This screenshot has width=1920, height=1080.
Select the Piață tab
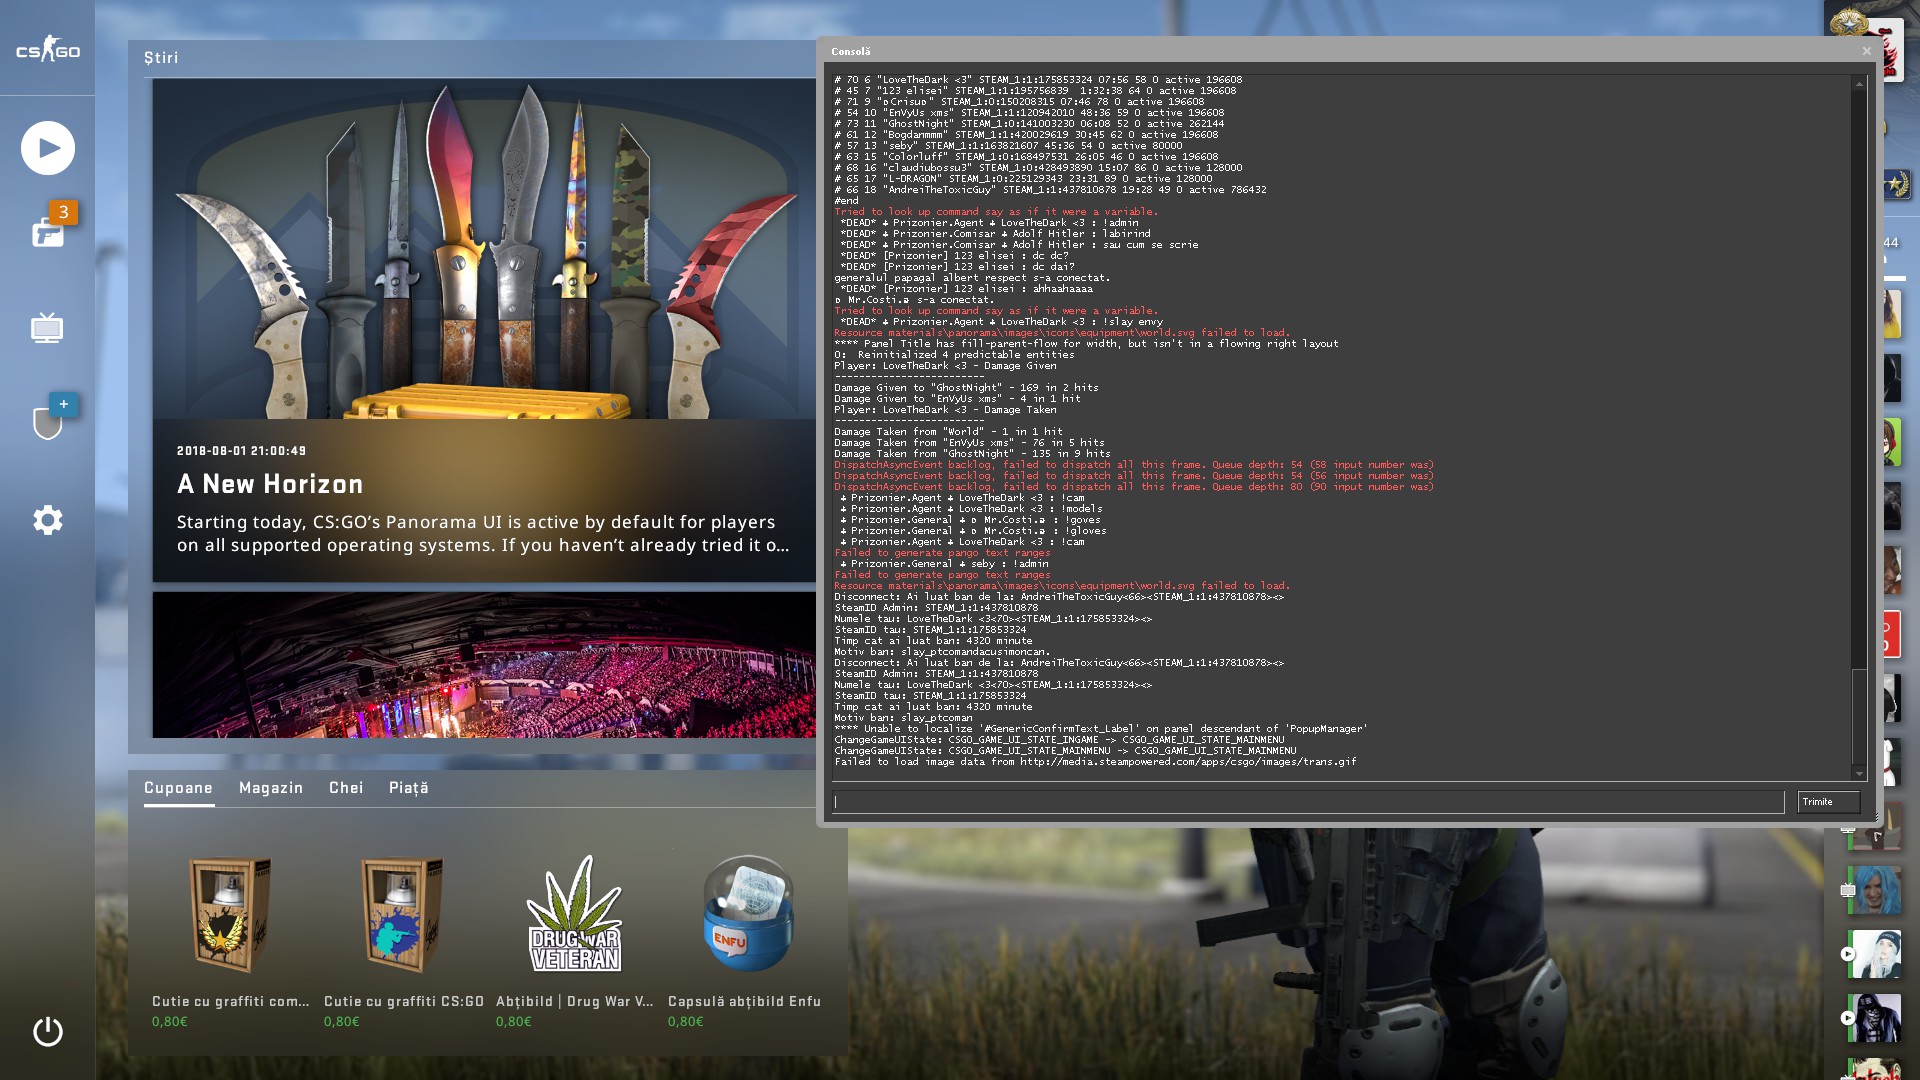tap(408, 788)
